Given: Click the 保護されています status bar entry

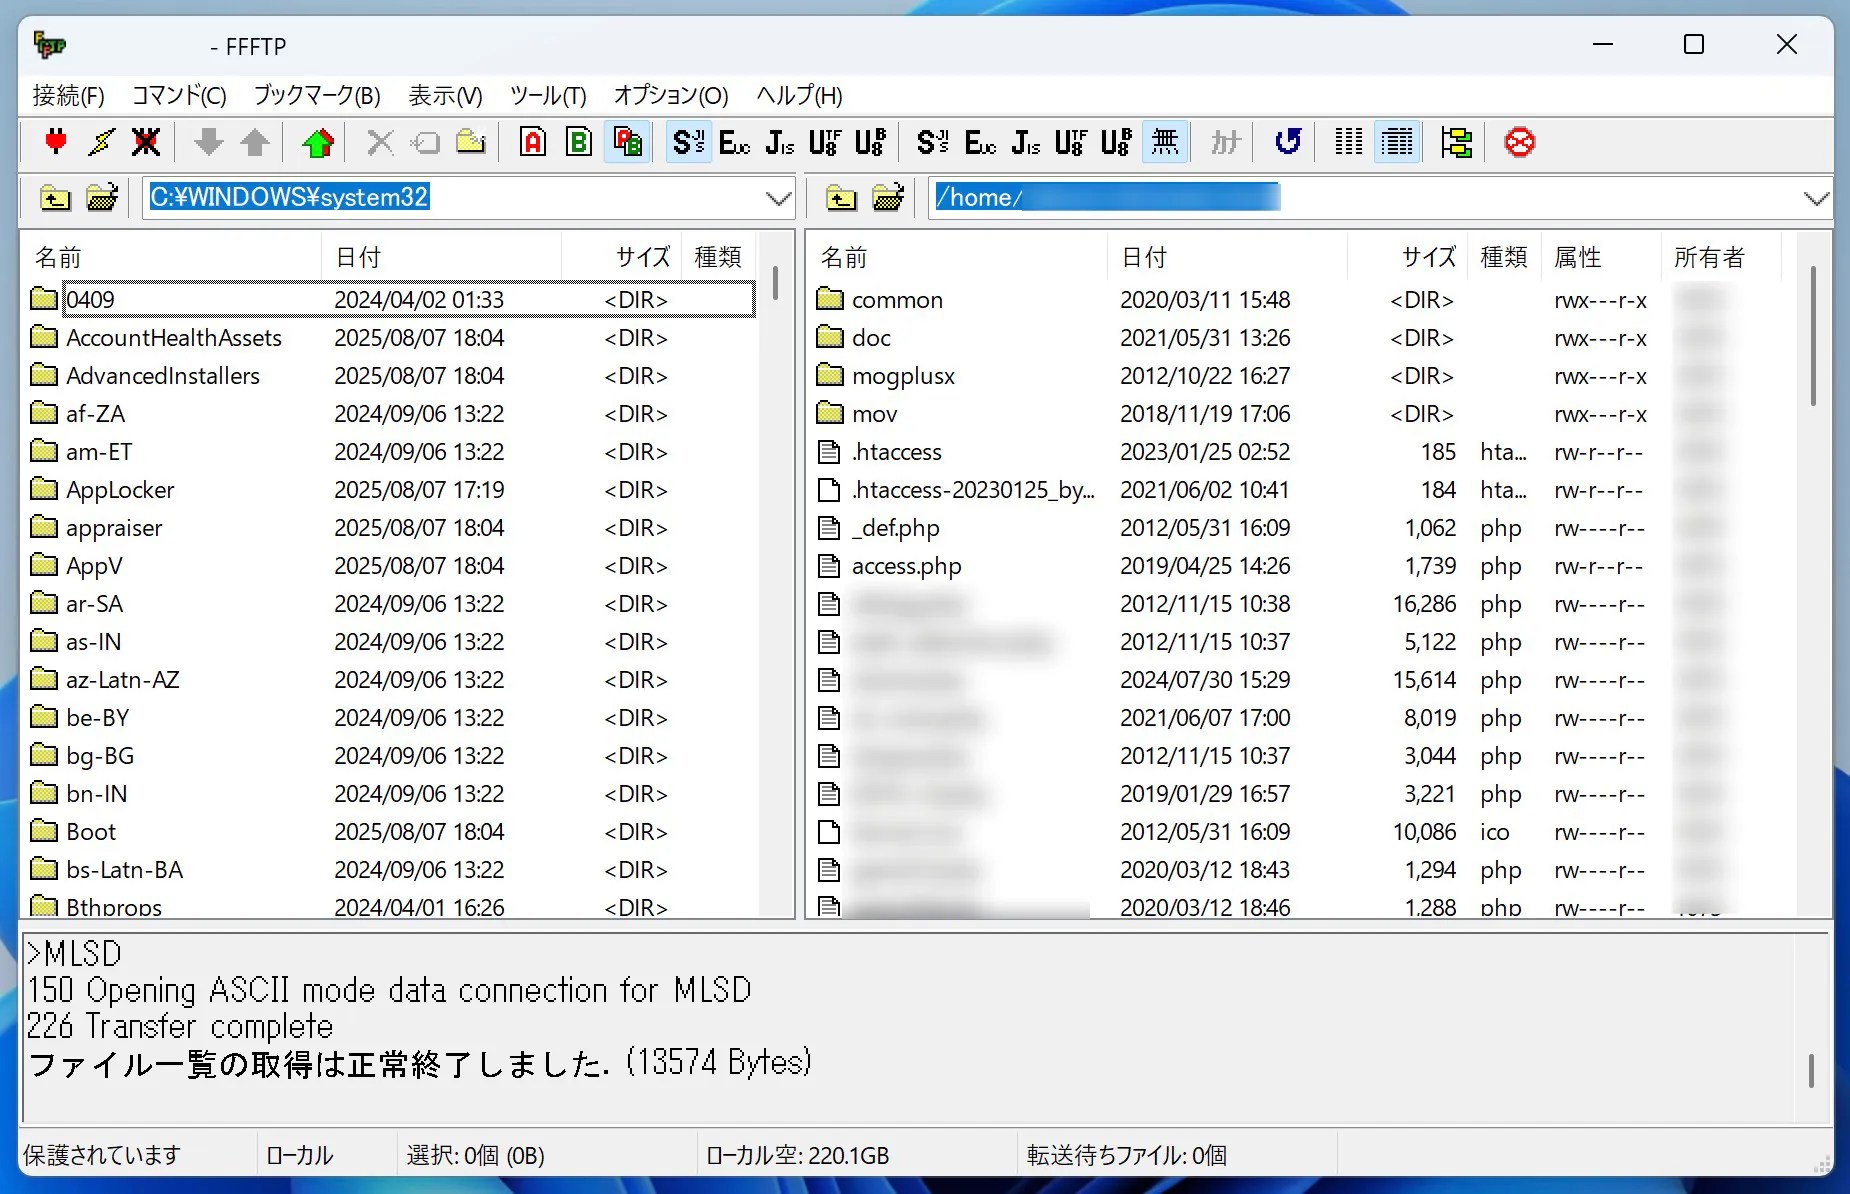Looking at the screenshot, I should coord(102,1155).
